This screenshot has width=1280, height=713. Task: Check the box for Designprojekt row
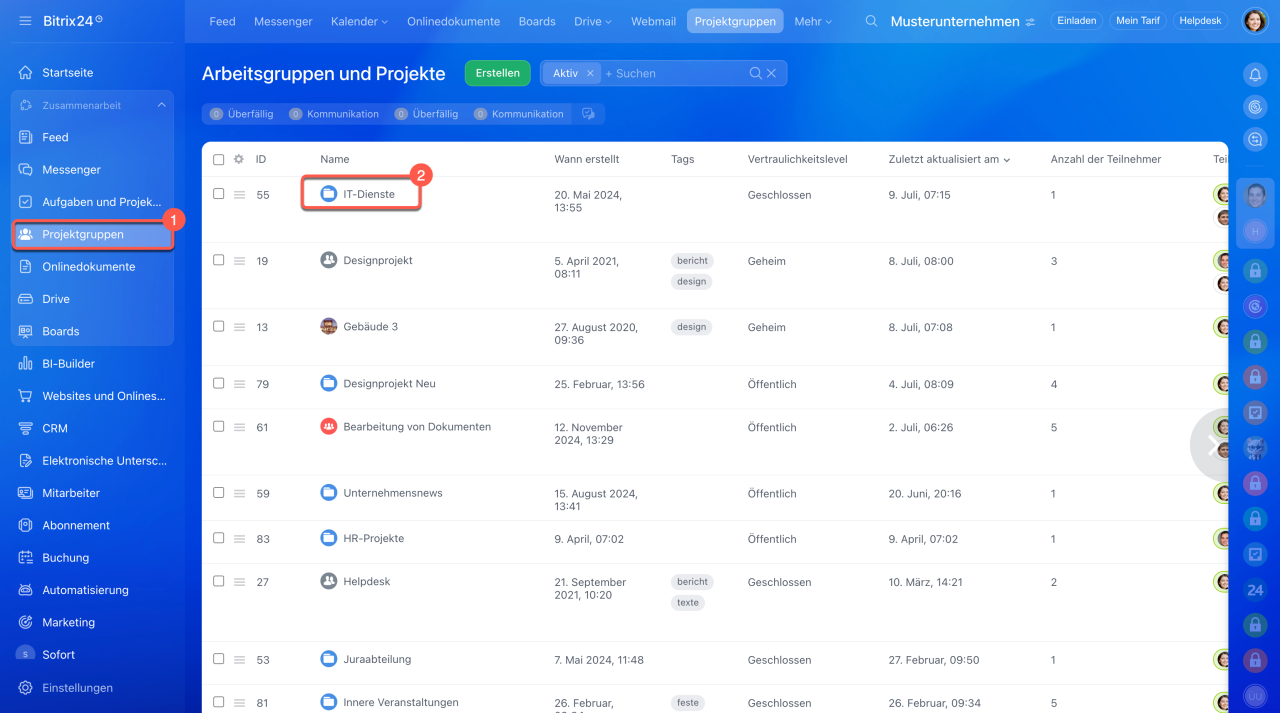[219, 260]
